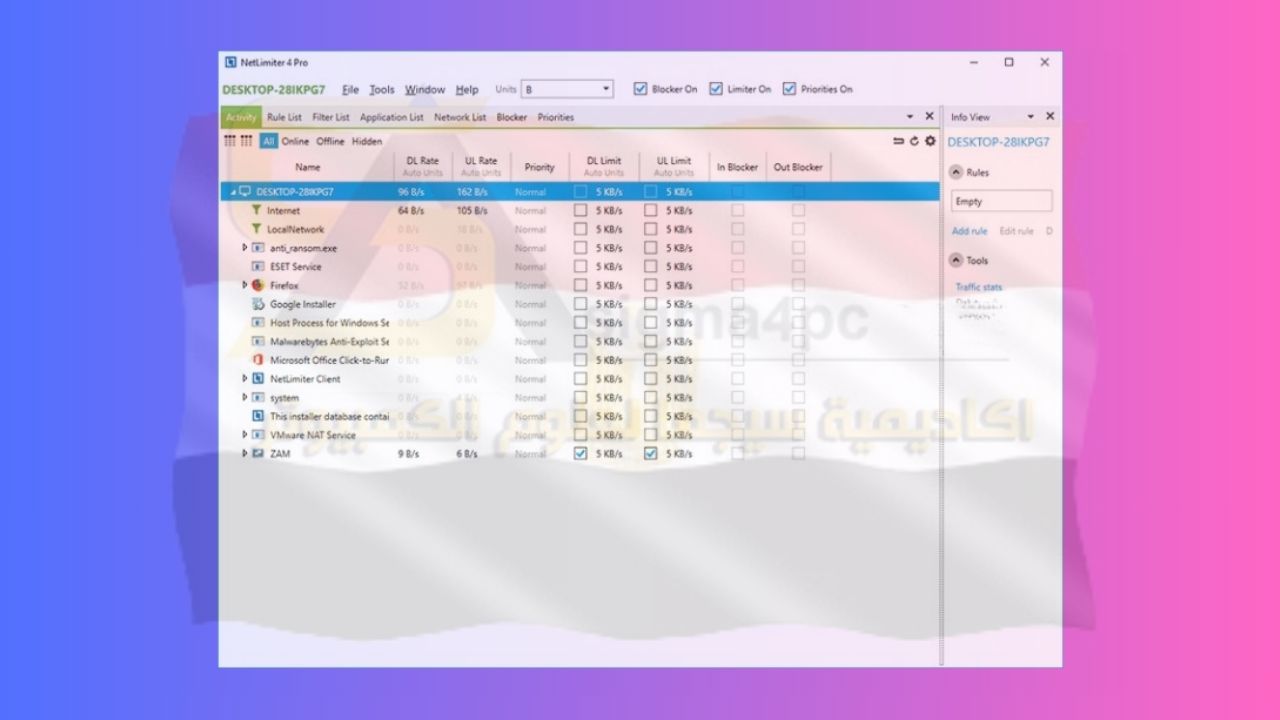
Task: Click the Host Process for Windows icon
Action: [258, 323]
